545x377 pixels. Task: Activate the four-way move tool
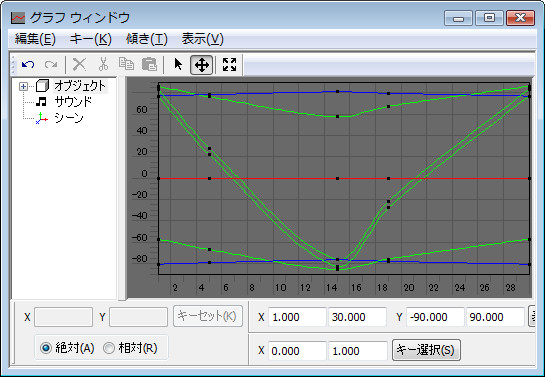(x=202, y=65)
